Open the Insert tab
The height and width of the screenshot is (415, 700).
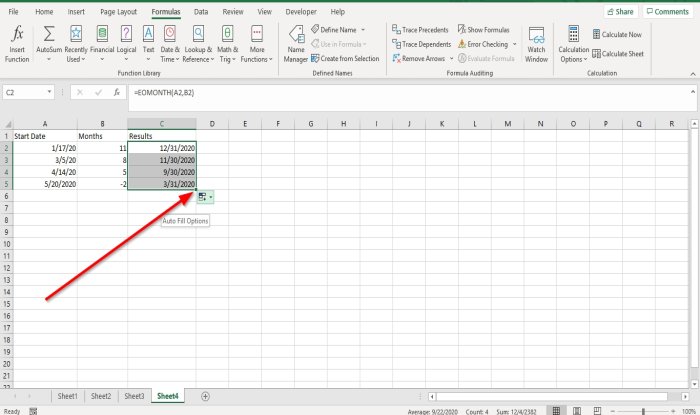pos(76,12)
